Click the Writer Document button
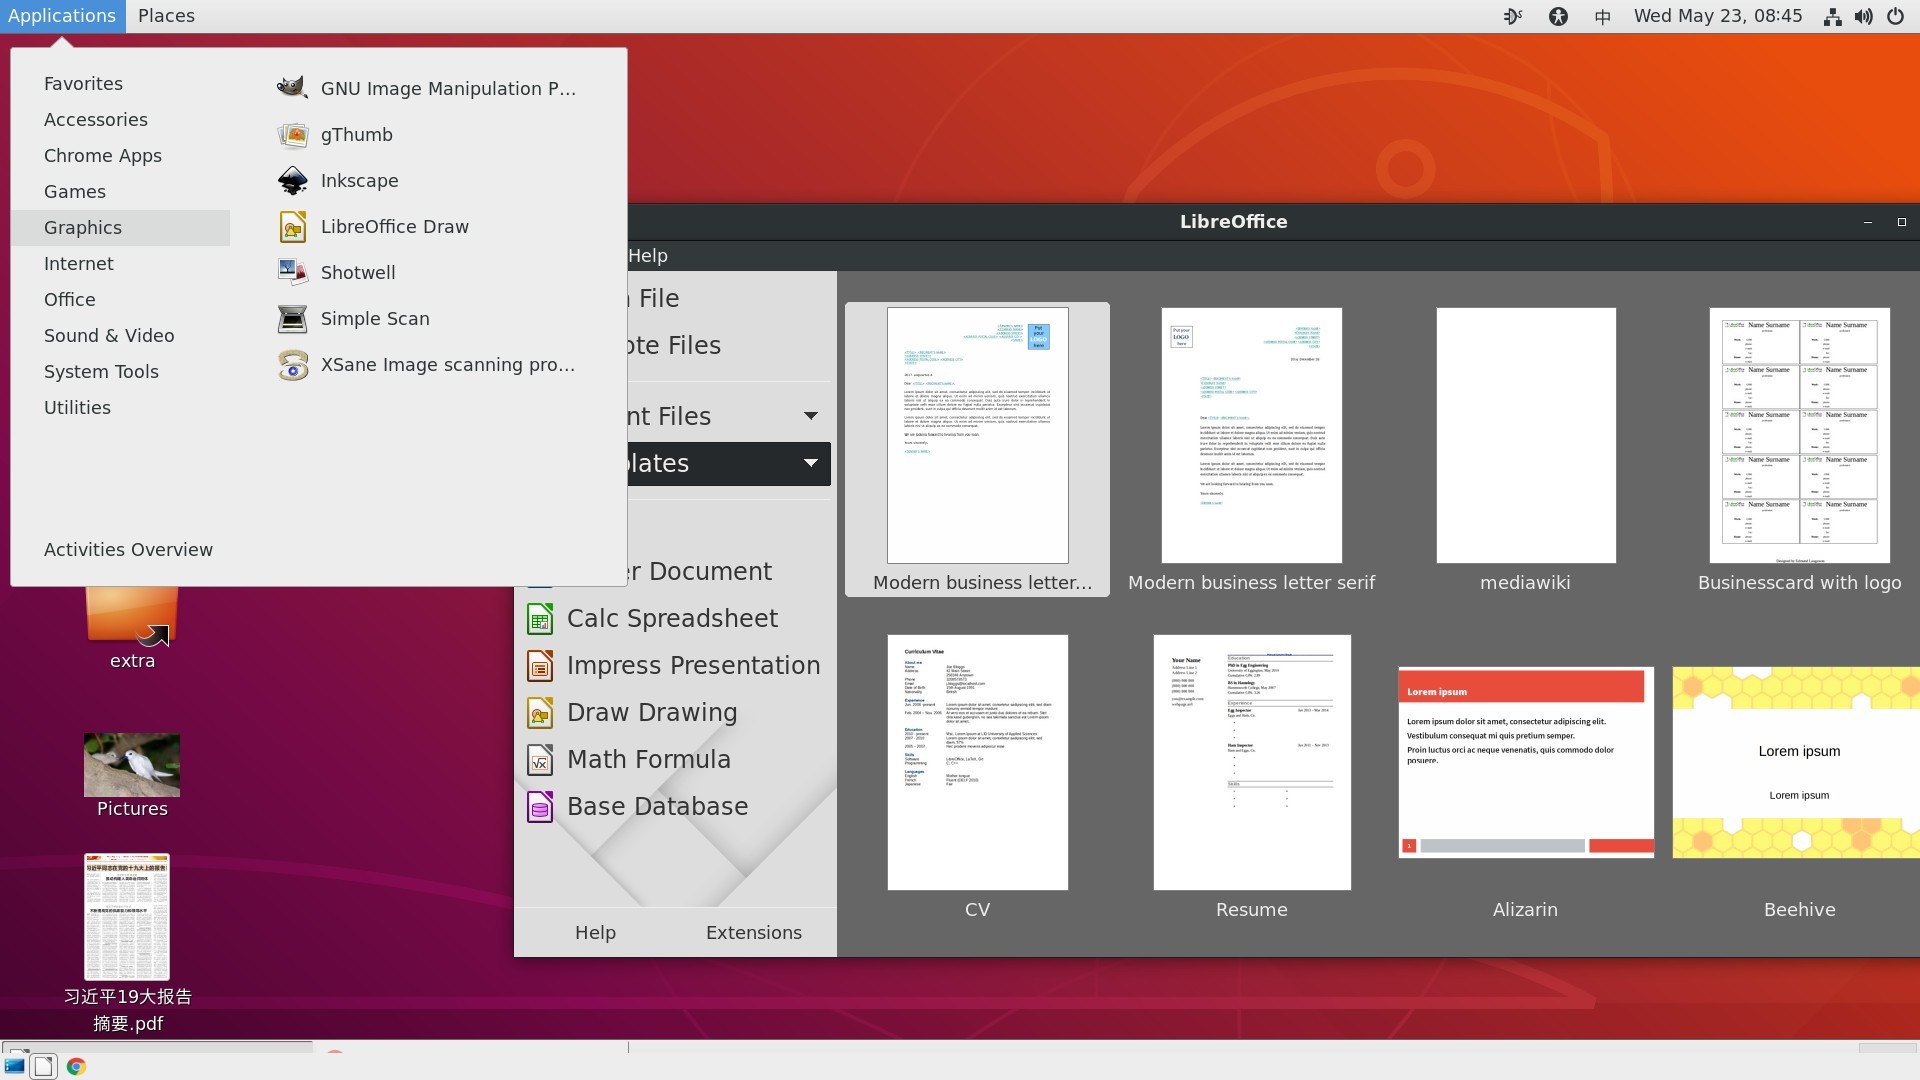 (x=700, y=572)
